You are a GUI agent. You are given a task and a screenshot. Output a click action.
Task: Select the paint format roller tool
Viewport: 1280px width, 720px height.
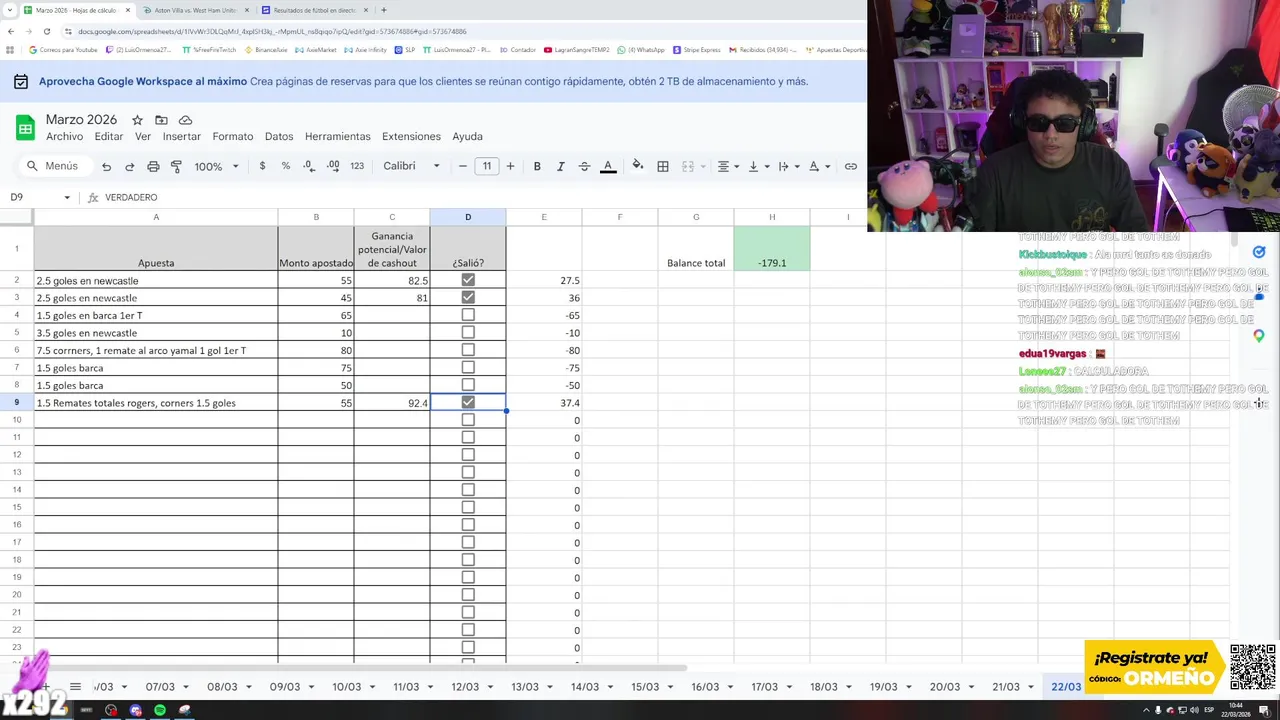(177, 166)
